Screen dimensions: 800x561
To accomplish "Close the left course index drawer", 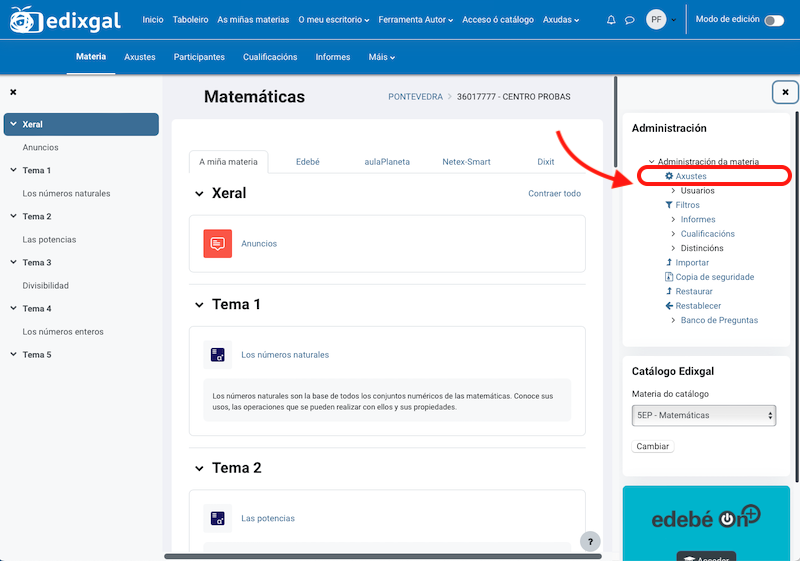I will [x=13, y=92].
